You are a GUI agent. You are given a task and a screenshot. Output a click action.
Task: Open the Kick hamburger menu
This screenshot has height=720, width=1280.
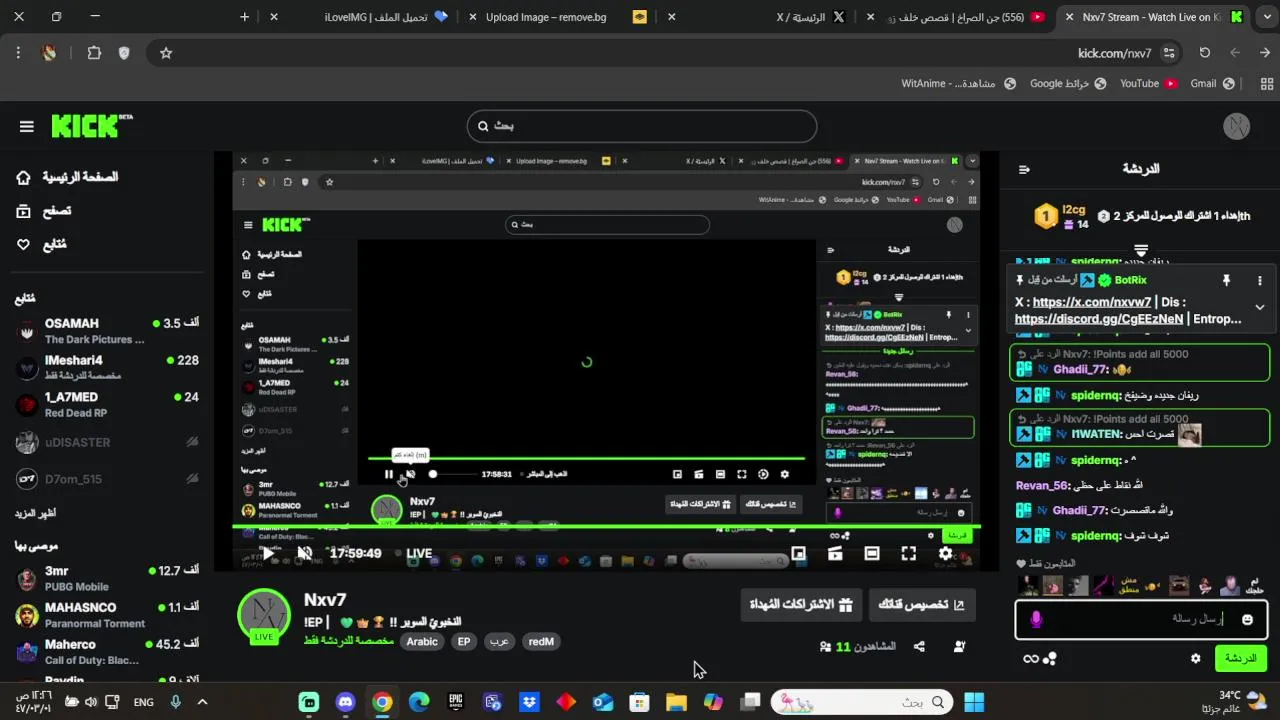click(x=27, y=126)
